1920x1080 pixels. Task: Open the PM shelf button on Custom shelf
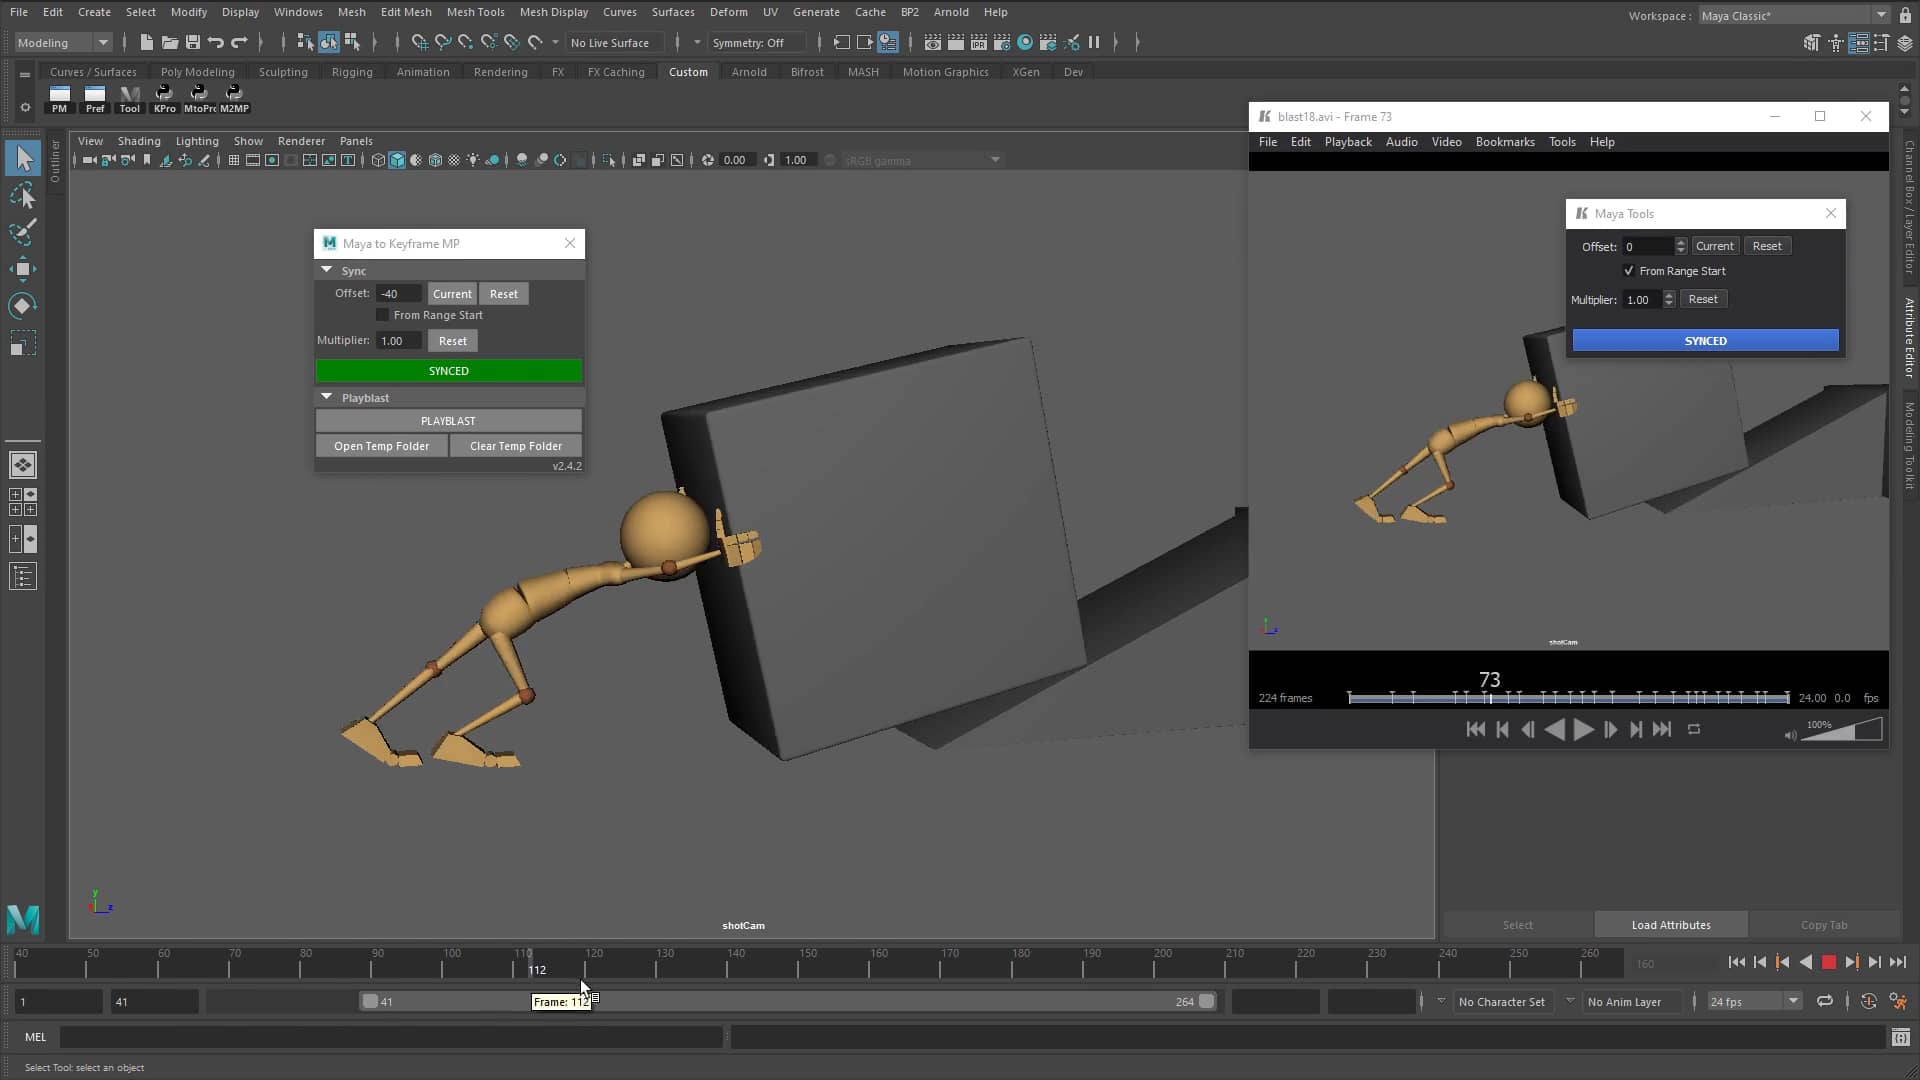point(59,95)
